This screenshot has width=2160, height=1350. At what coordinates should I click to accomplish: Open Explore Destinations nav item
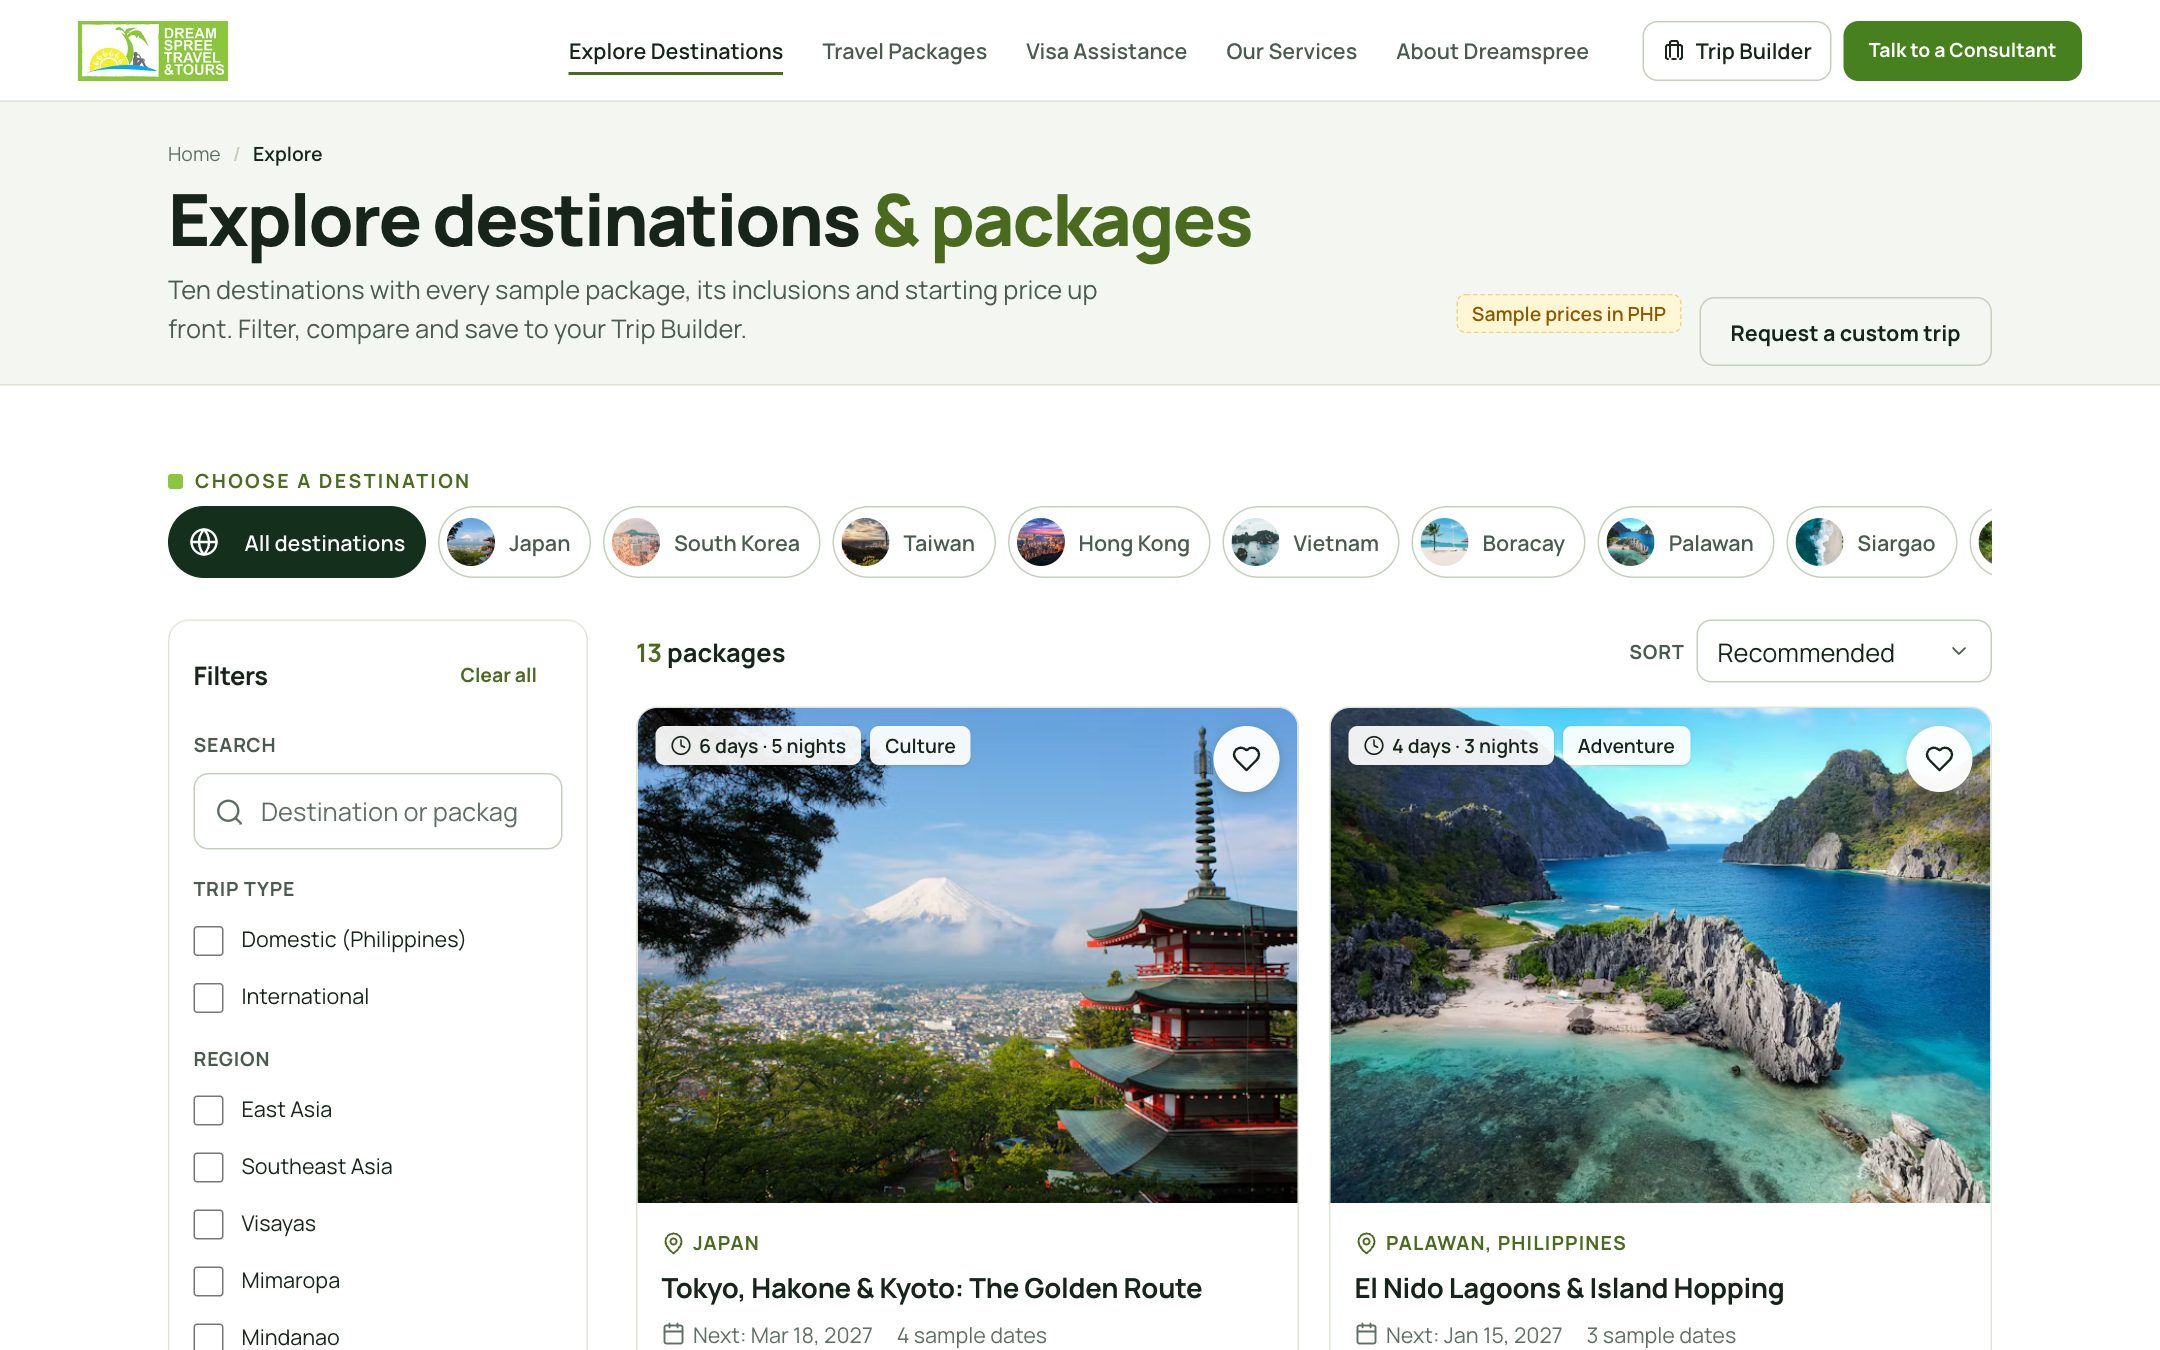tap(676, 51)
